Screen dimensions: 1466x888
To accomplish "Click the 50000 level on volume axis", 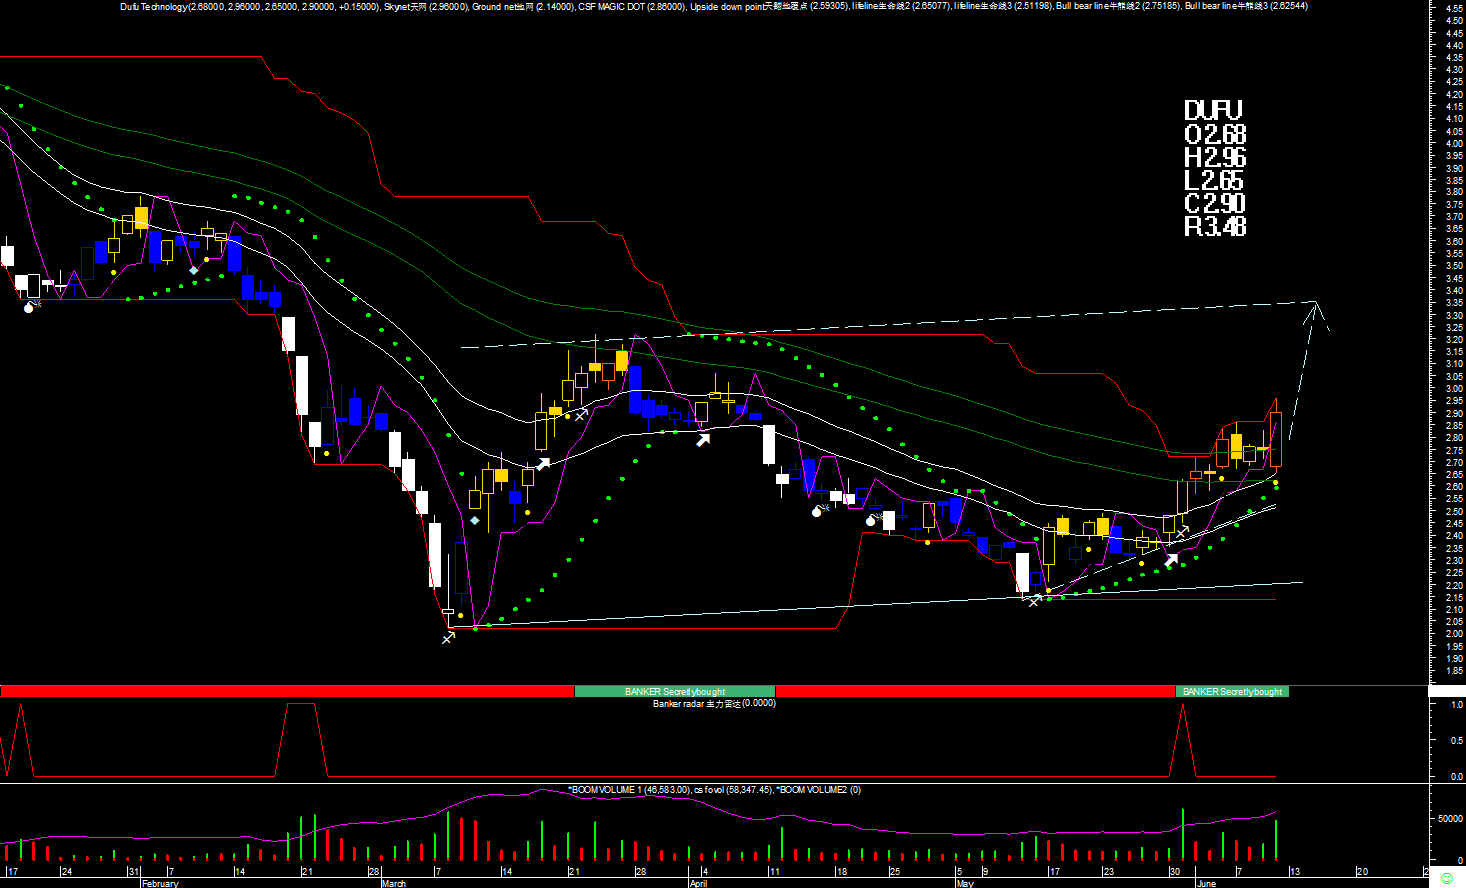I will [1450, 818].
